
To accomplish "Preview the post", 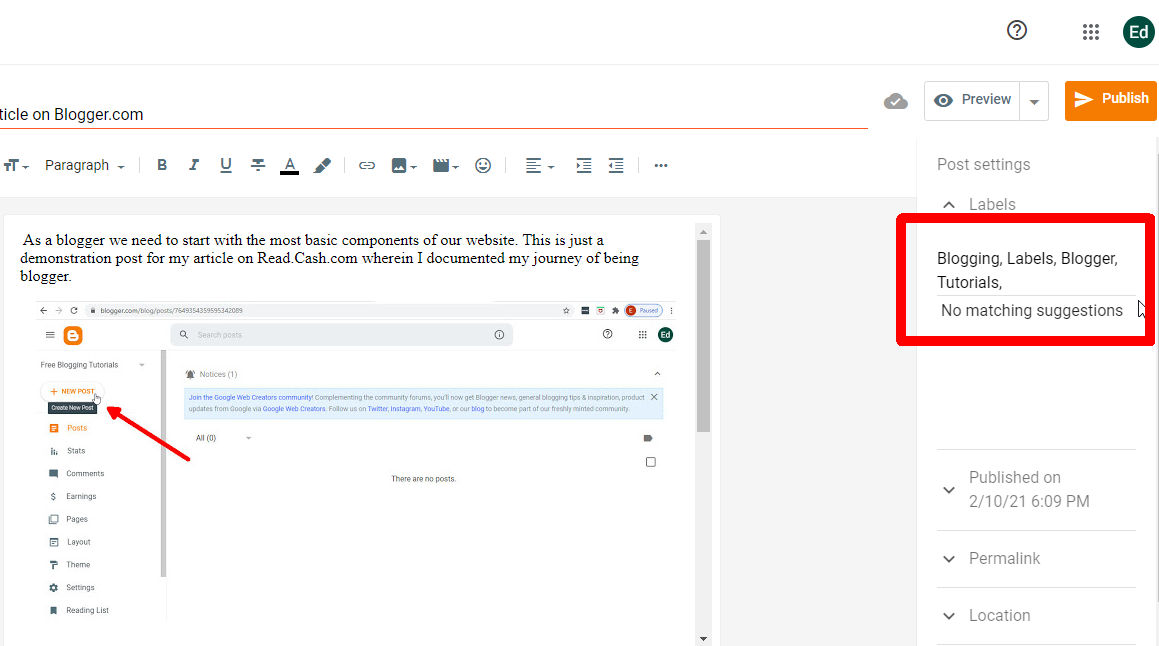I will [971, 100].
